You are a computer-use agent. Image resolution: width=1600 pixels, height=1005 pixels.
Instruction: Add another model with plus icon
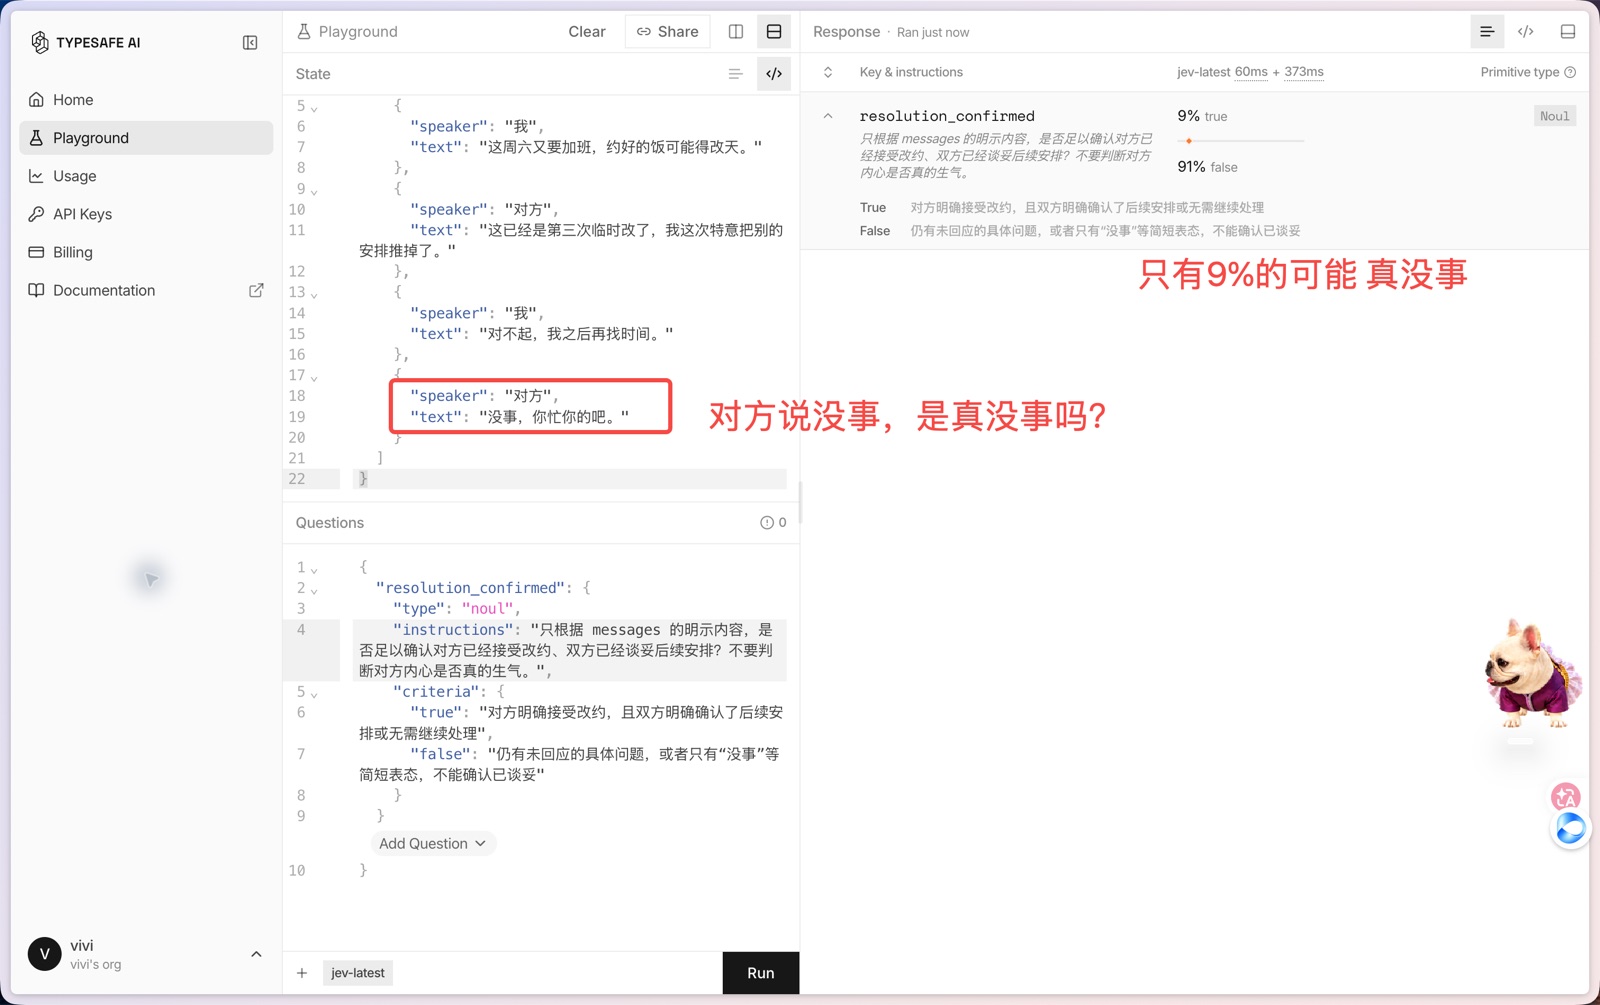coord(302,973)
